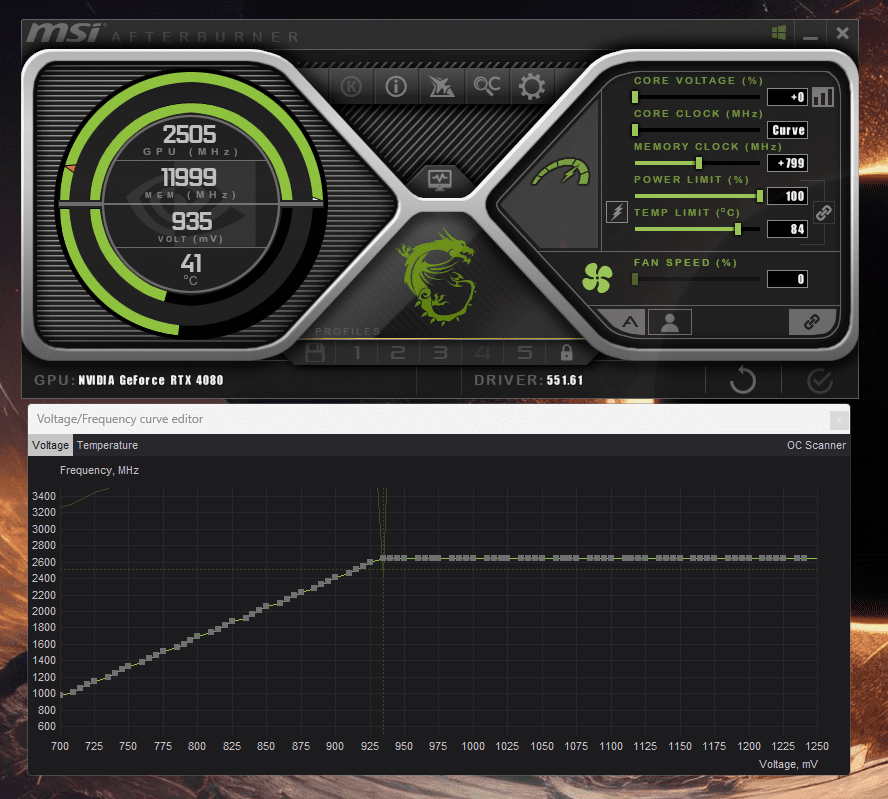
Task: Click the MSI dragon logo
Action: pos(437,276)
